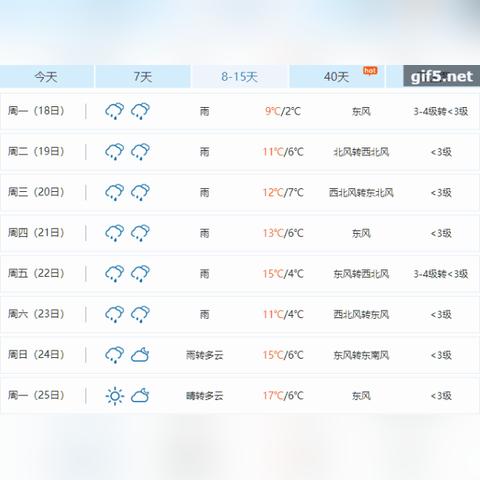Click wind level 3-4级转<3级 in 周五 row
The height and width of the screenshot is (480, 480).
click(441, 274)
